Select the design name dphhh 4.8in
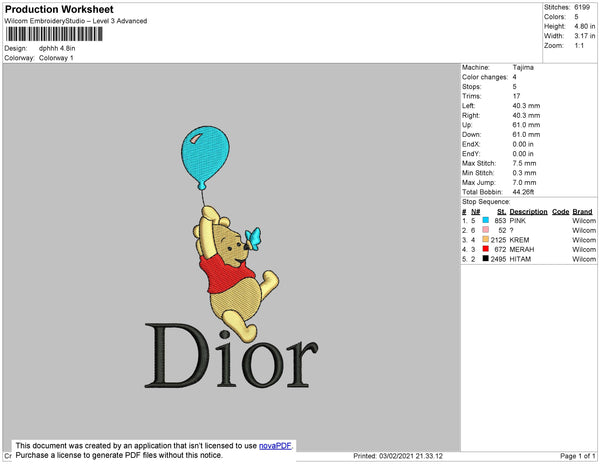This screenshot has width=600, height=464. click(57, 48)
